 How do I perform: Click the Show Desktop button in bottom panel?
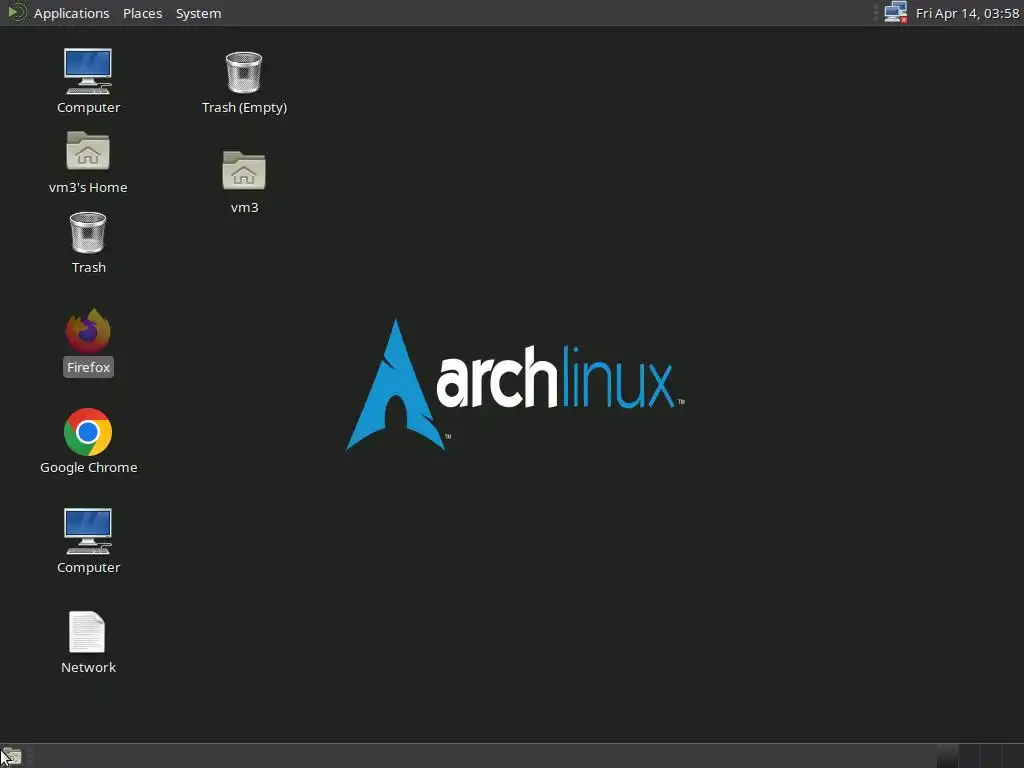point(11,756)
